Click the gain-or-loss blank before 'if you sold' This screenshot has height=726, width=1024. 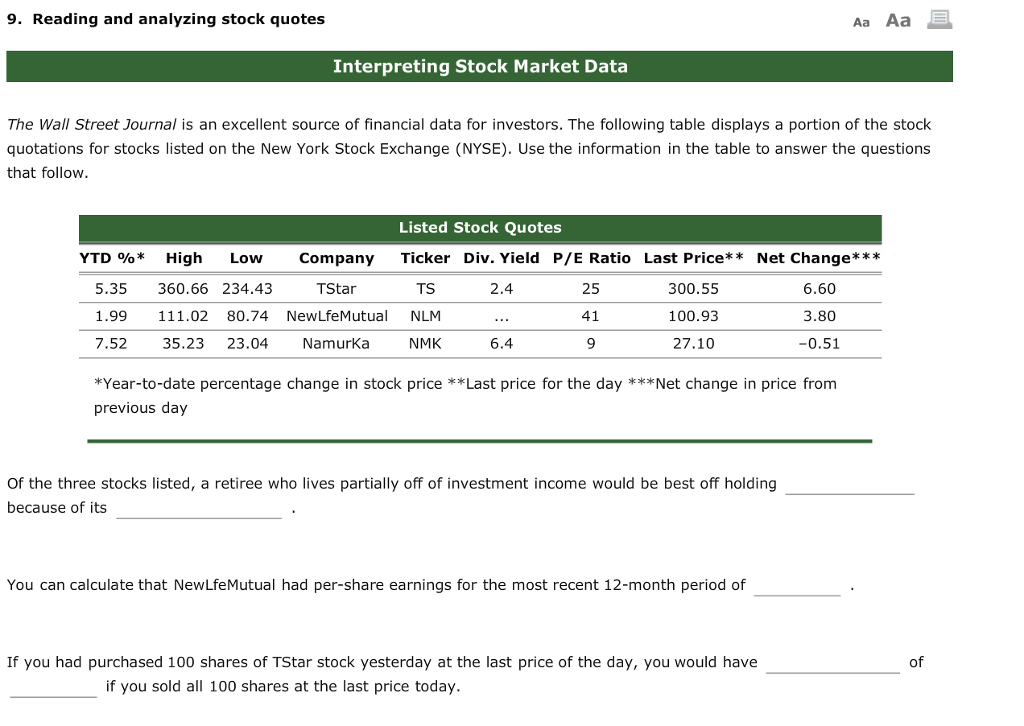[52, 692]
